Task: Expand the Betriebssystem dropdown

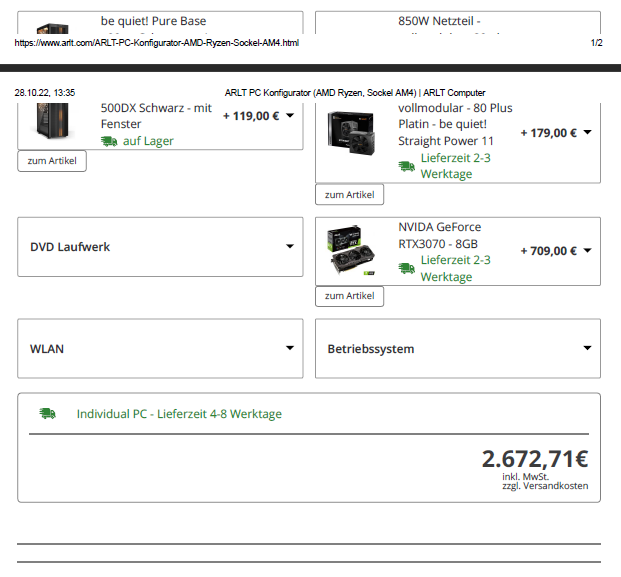Action: [458, 348]
